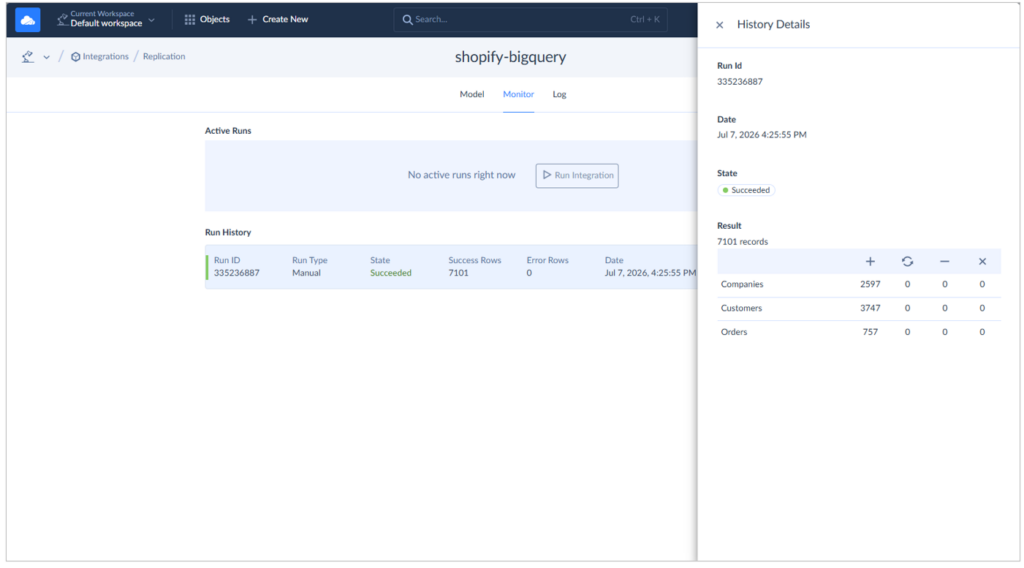Viewport: 1024px width, 568px height.
Task: Click the failed (X) column icon
Action: point(982,261)
